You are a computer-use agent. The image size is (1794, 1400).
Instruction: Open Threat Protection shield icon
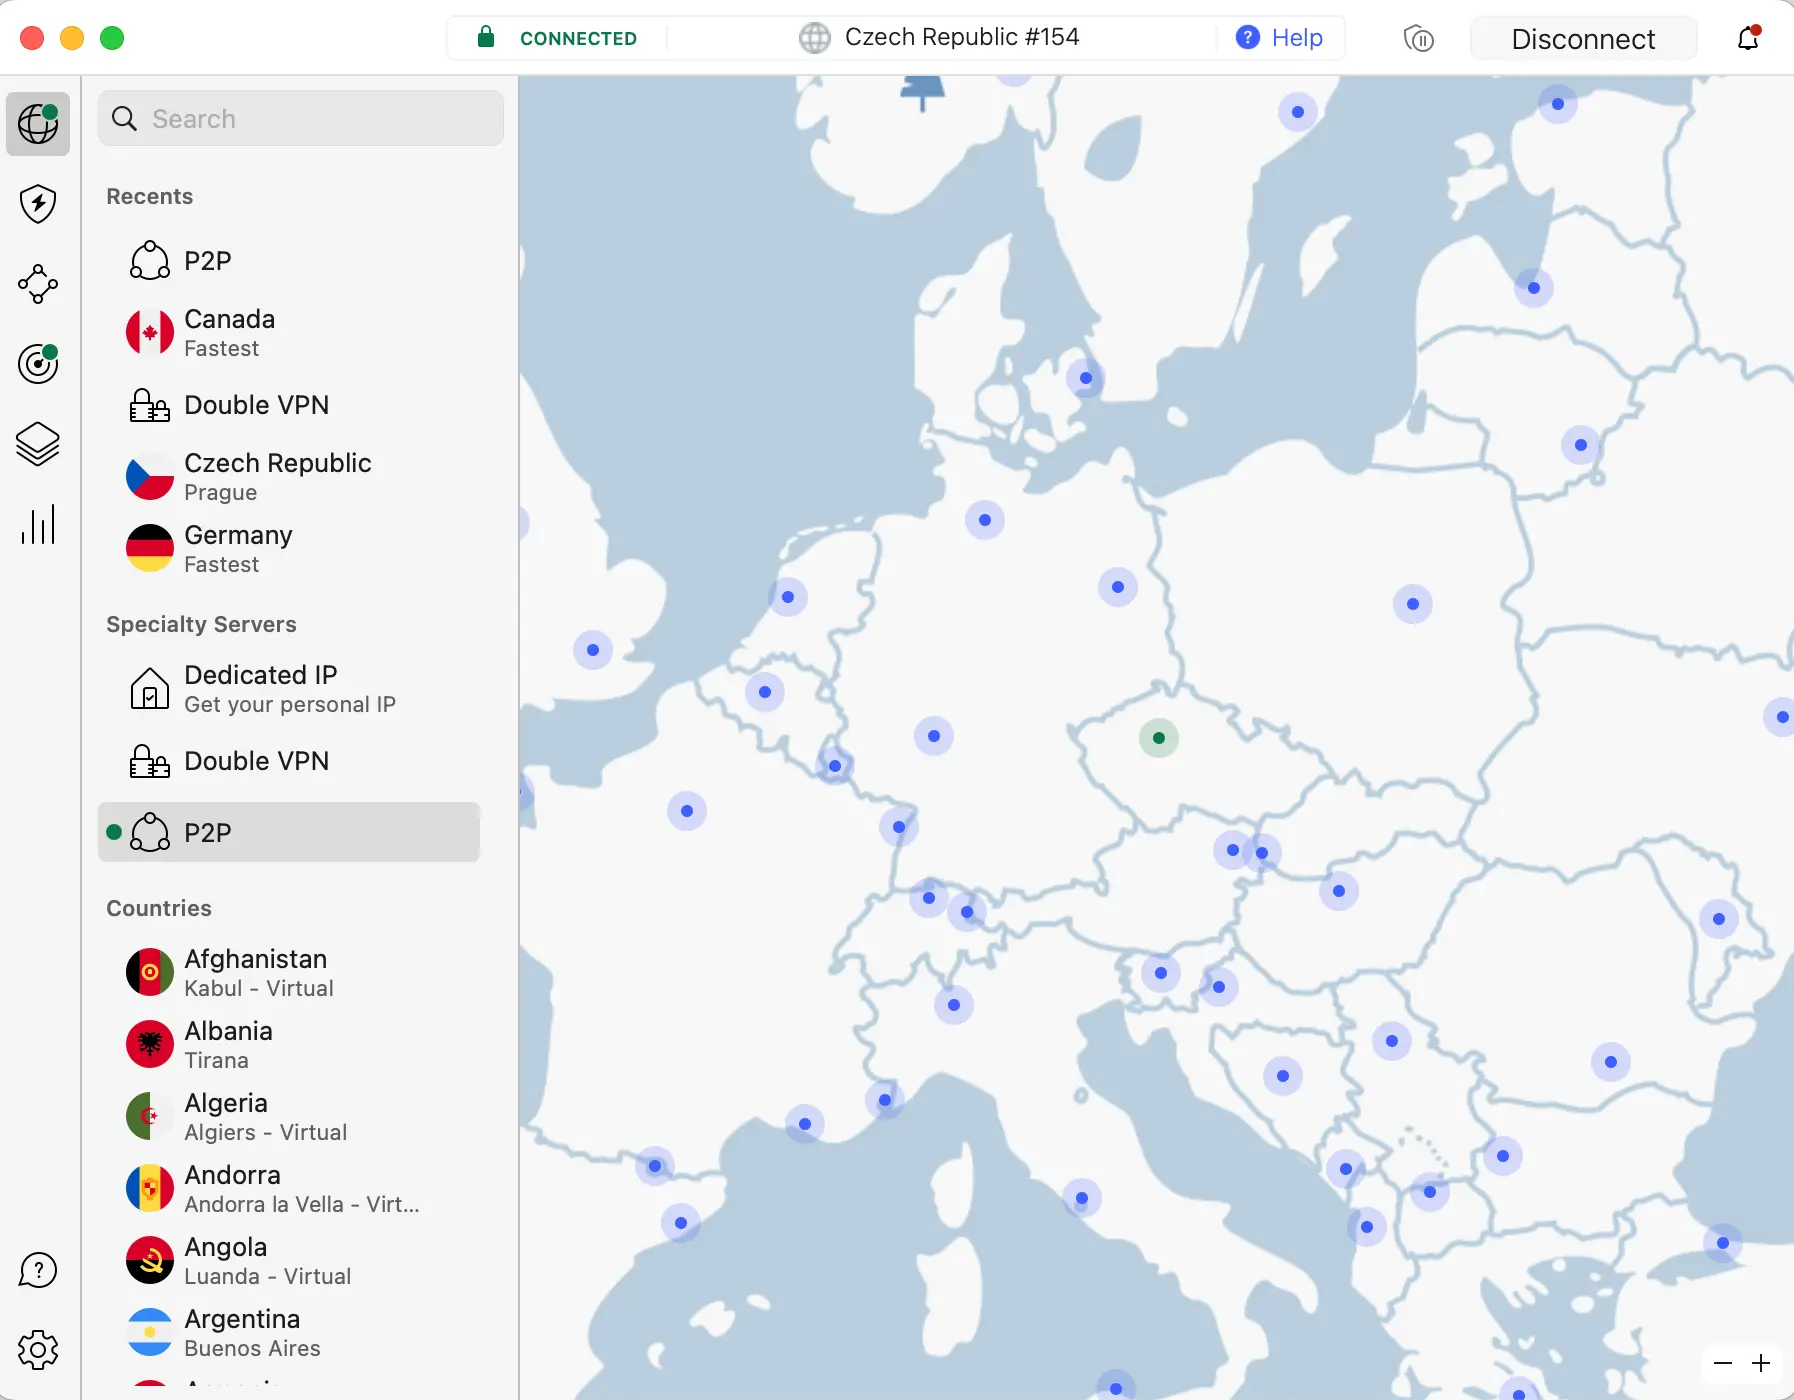tap(38, 204)
